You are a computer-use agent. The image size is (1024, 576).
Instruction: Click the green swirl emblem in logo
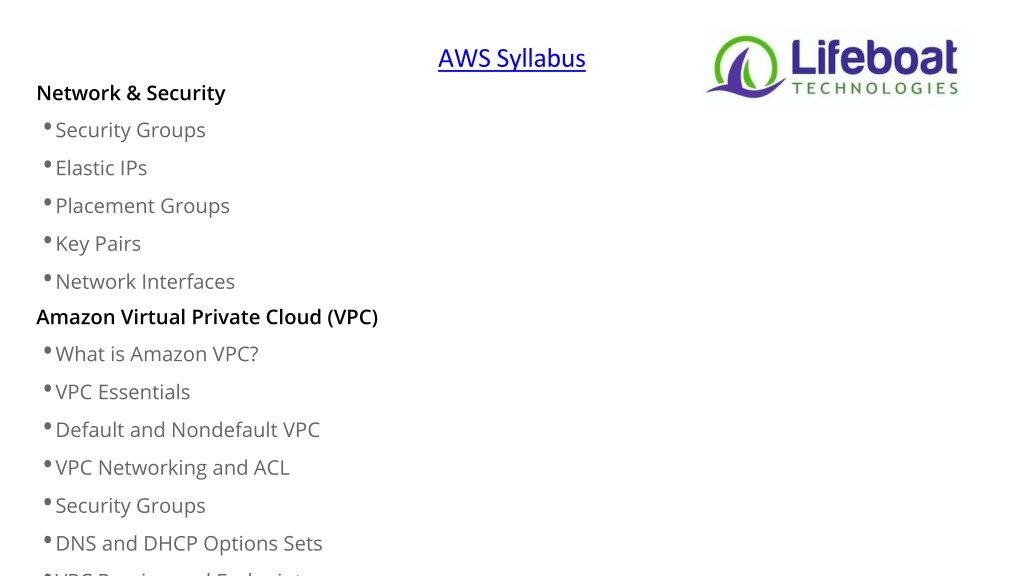[x=745, y=67]
